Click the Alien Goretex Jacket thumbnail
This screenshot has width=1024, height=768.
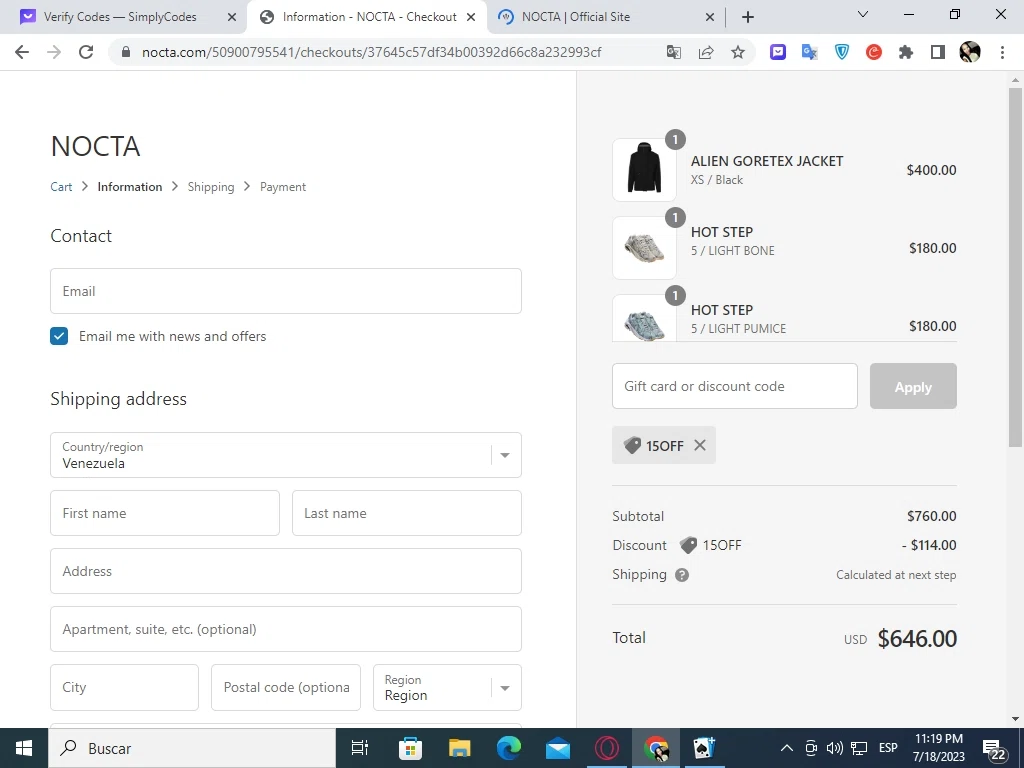[644, 170]
